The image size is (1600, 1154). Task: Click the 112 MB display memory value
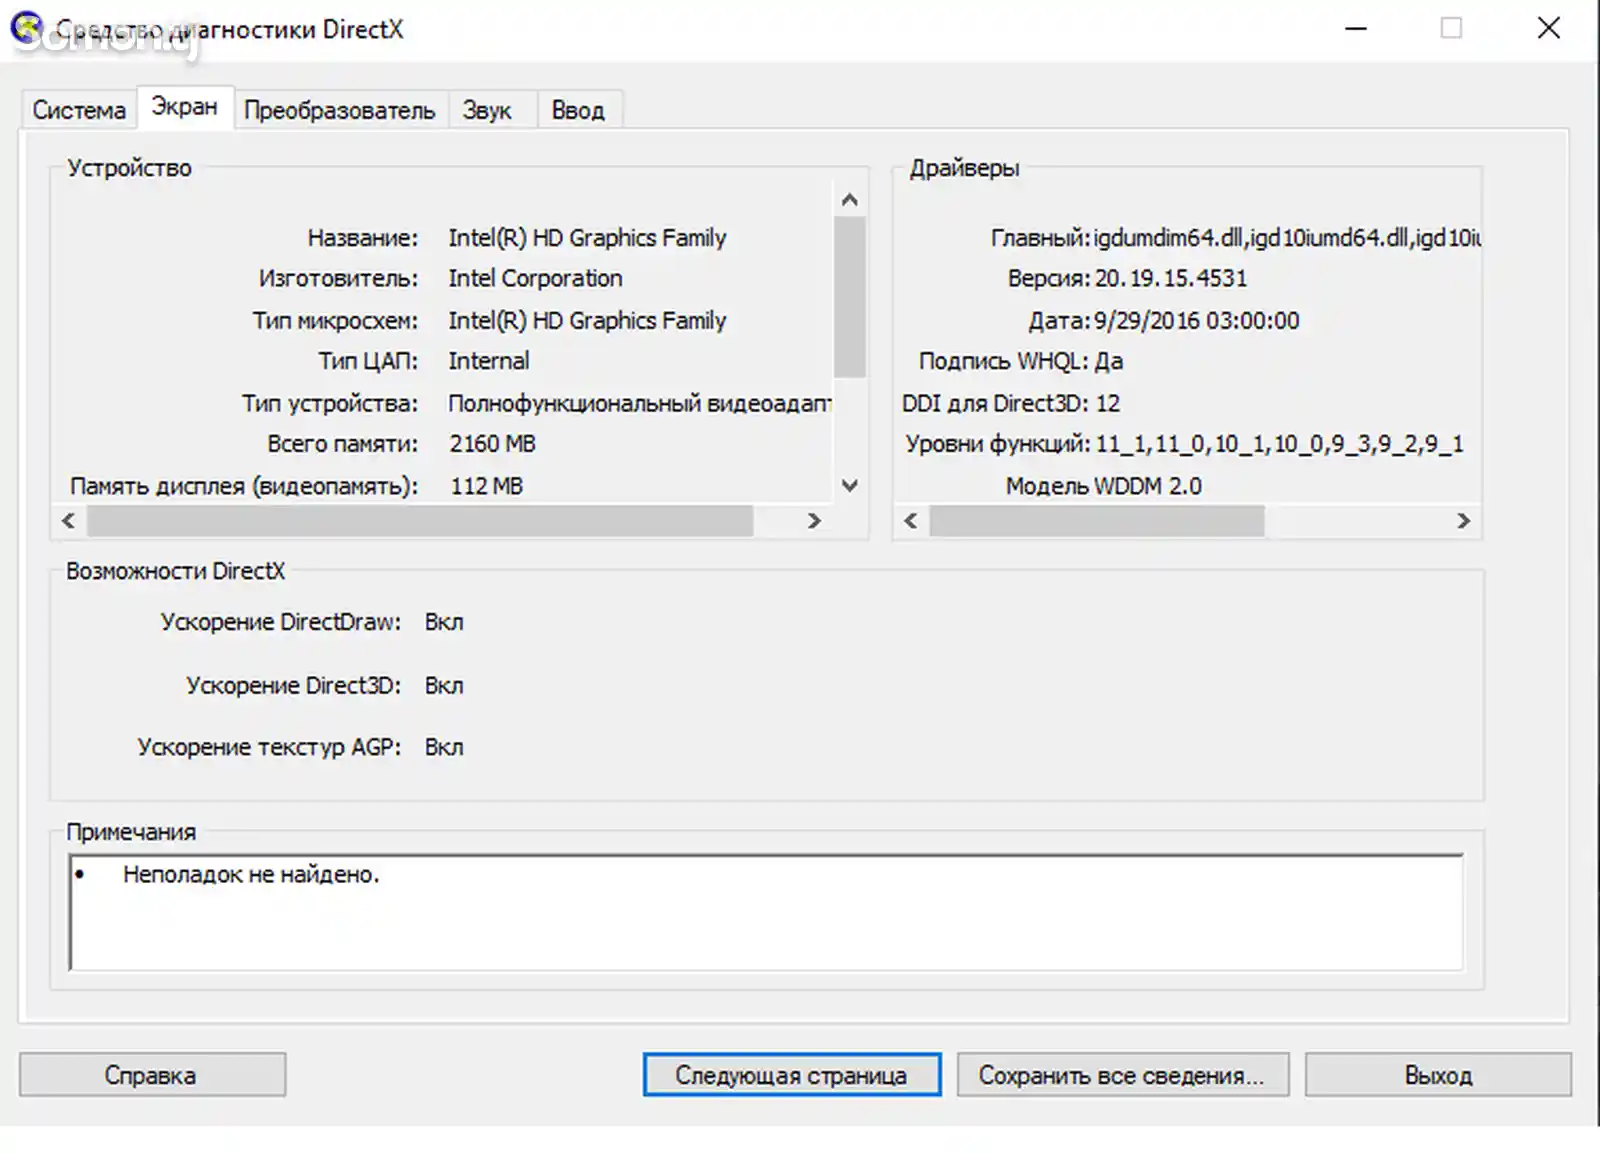pos(486,486)
